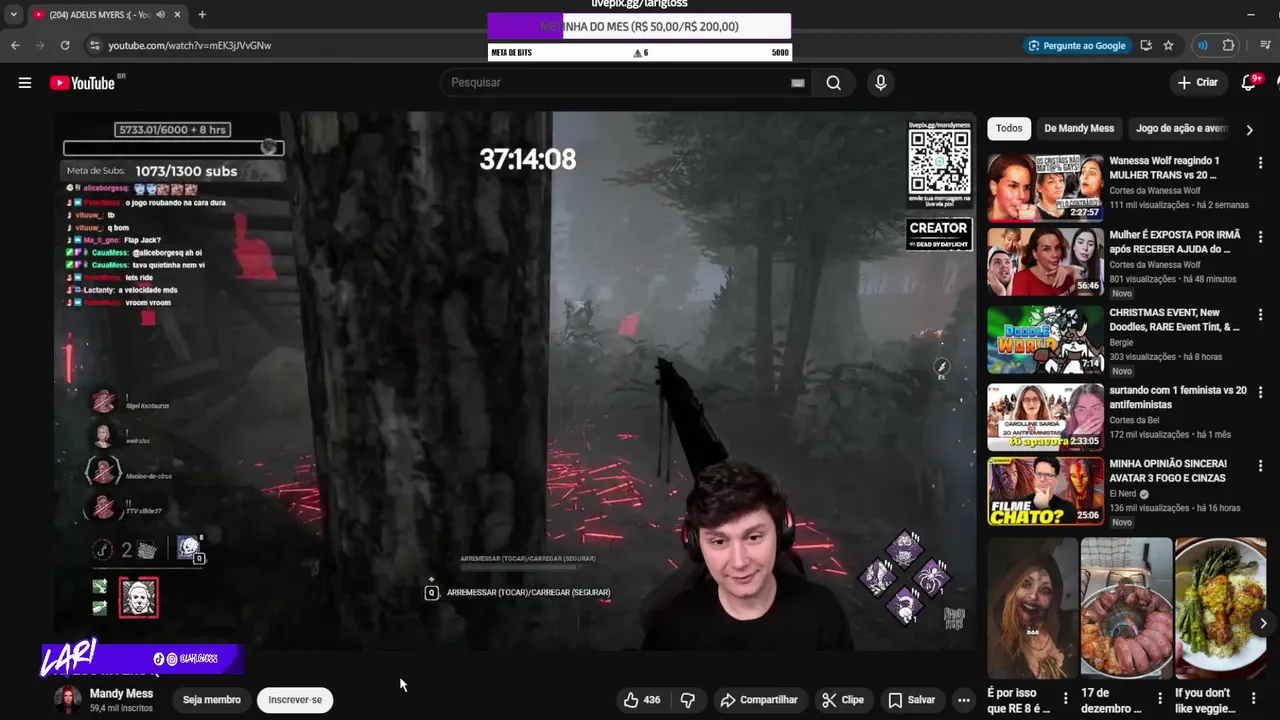This screenshot has width=1280, height=720.
Task: Close the ADEUS MYERS browser tab
Action: [177, 15]
